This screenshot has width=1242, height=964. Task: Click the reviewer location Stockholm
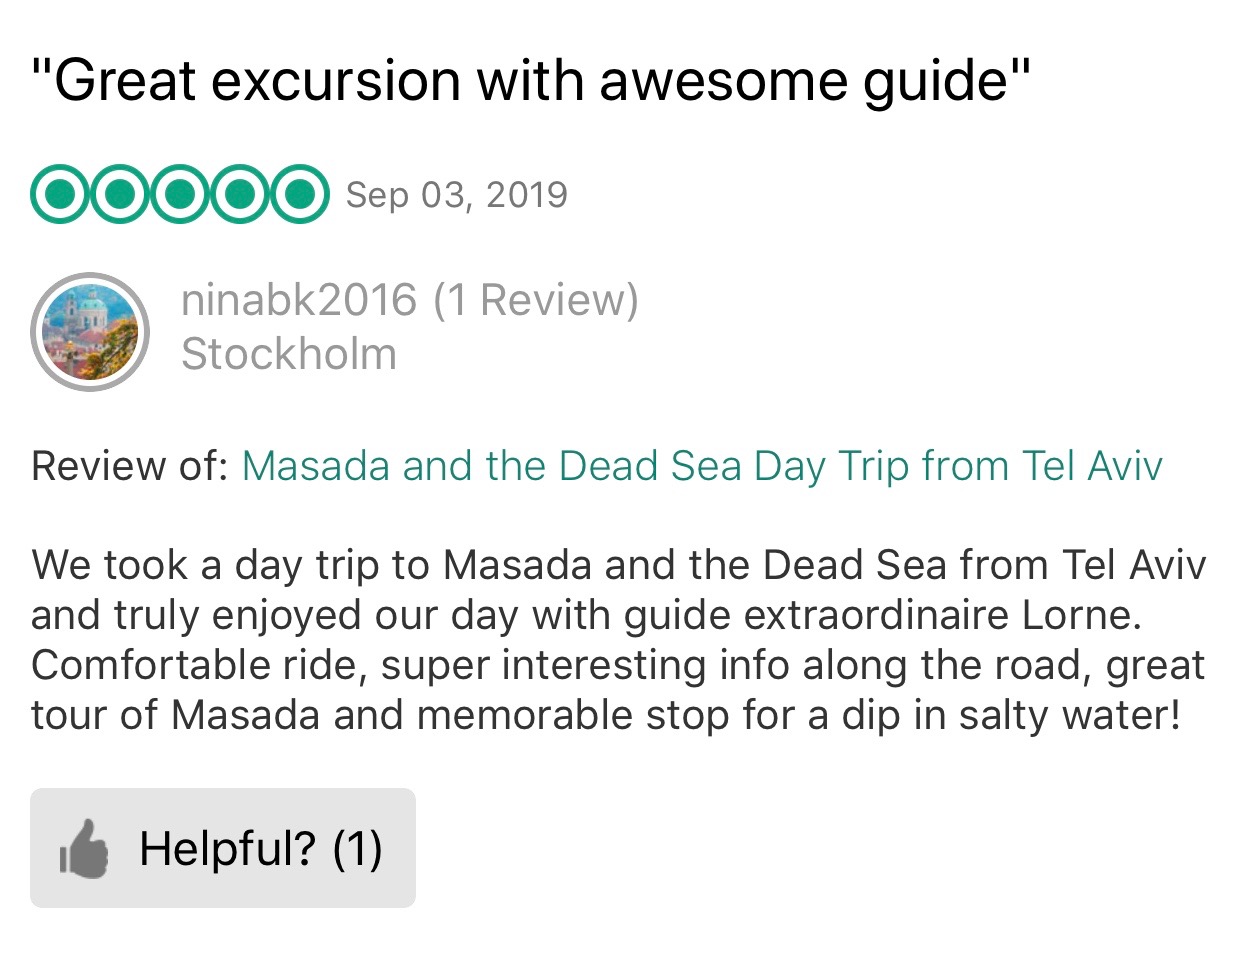tap(289, 354)
